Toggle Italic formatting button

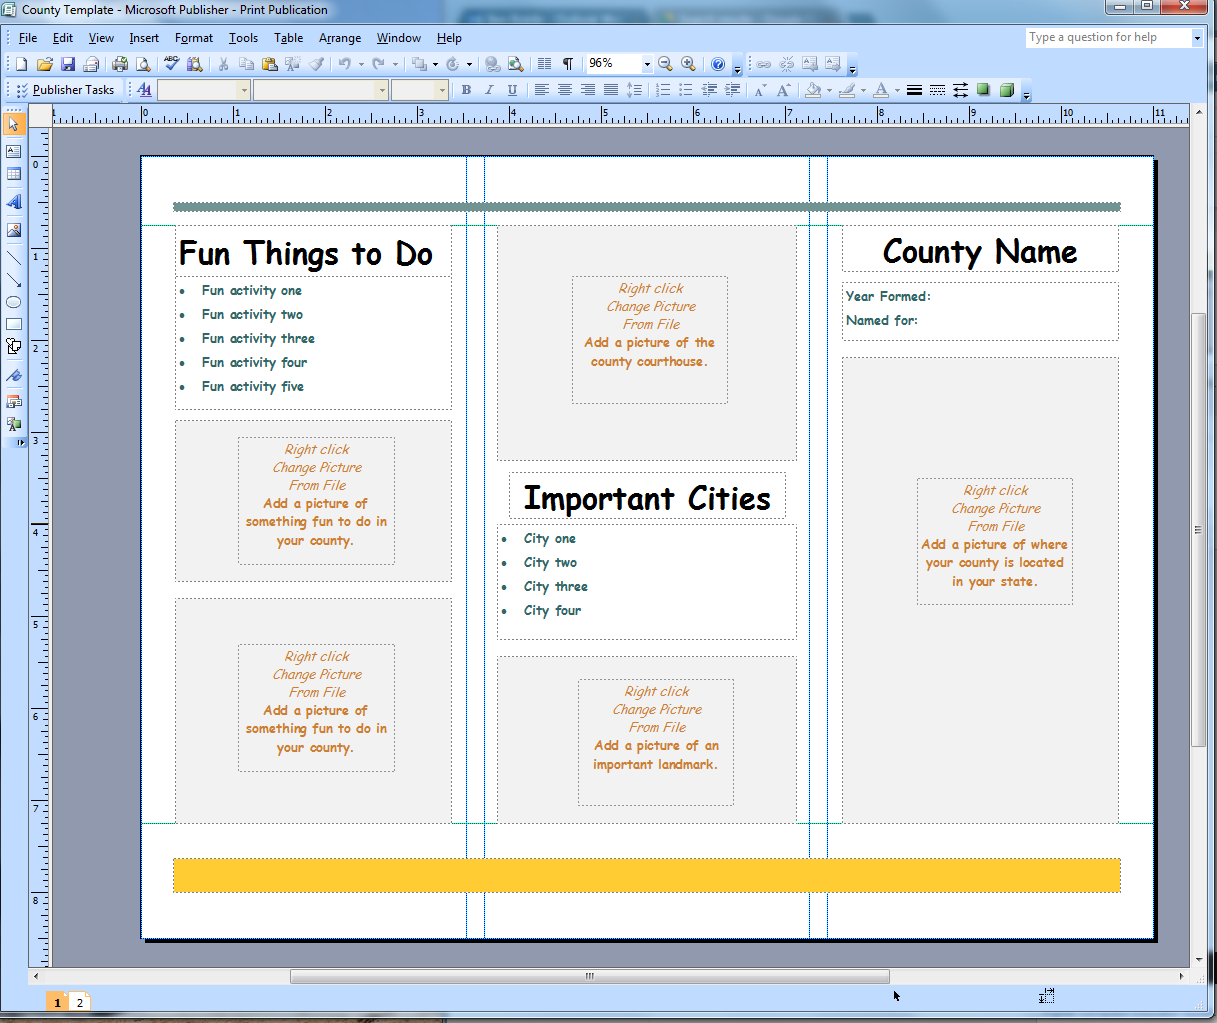[489, 90]
